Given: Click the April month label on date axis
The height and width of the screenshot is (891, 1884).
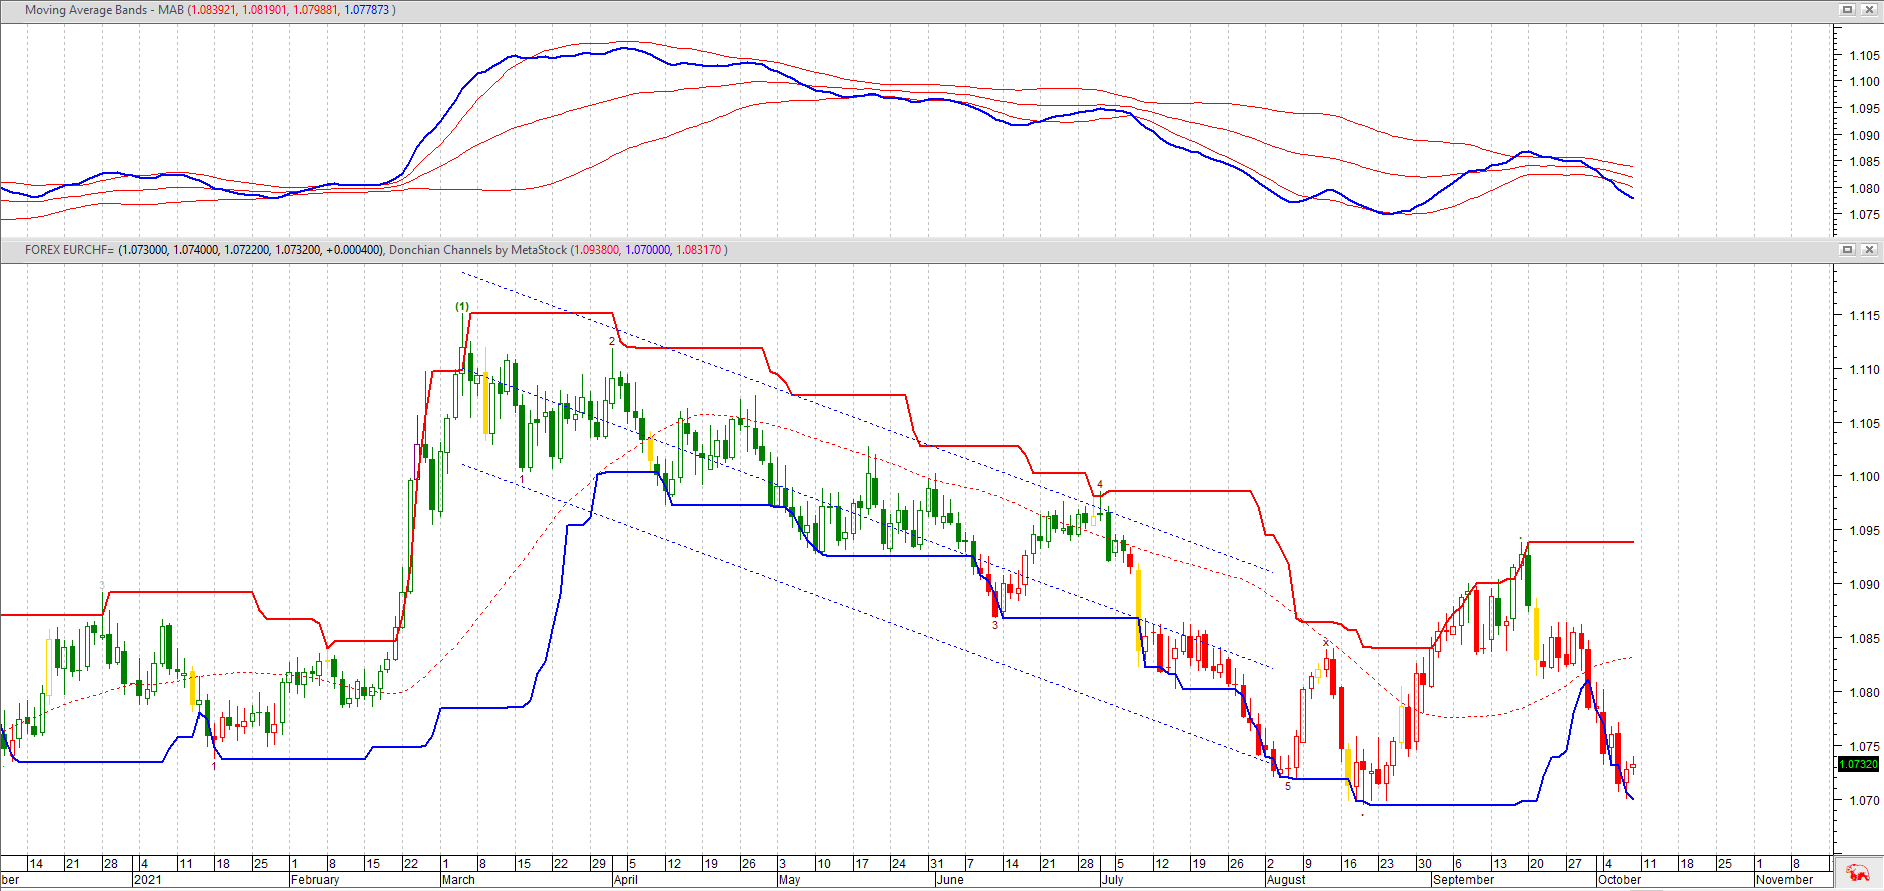Looking at the screenshot, I should (626, 880).
